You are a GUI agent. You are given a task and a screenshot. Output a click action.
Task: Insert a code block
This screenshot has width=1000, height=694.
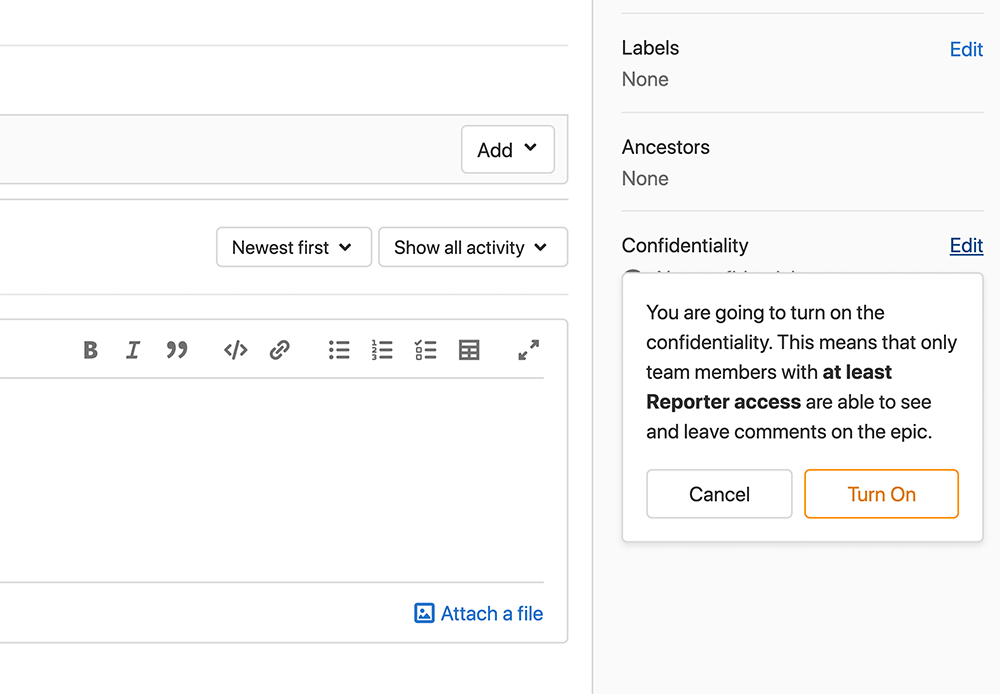click(x=234, y=350)
